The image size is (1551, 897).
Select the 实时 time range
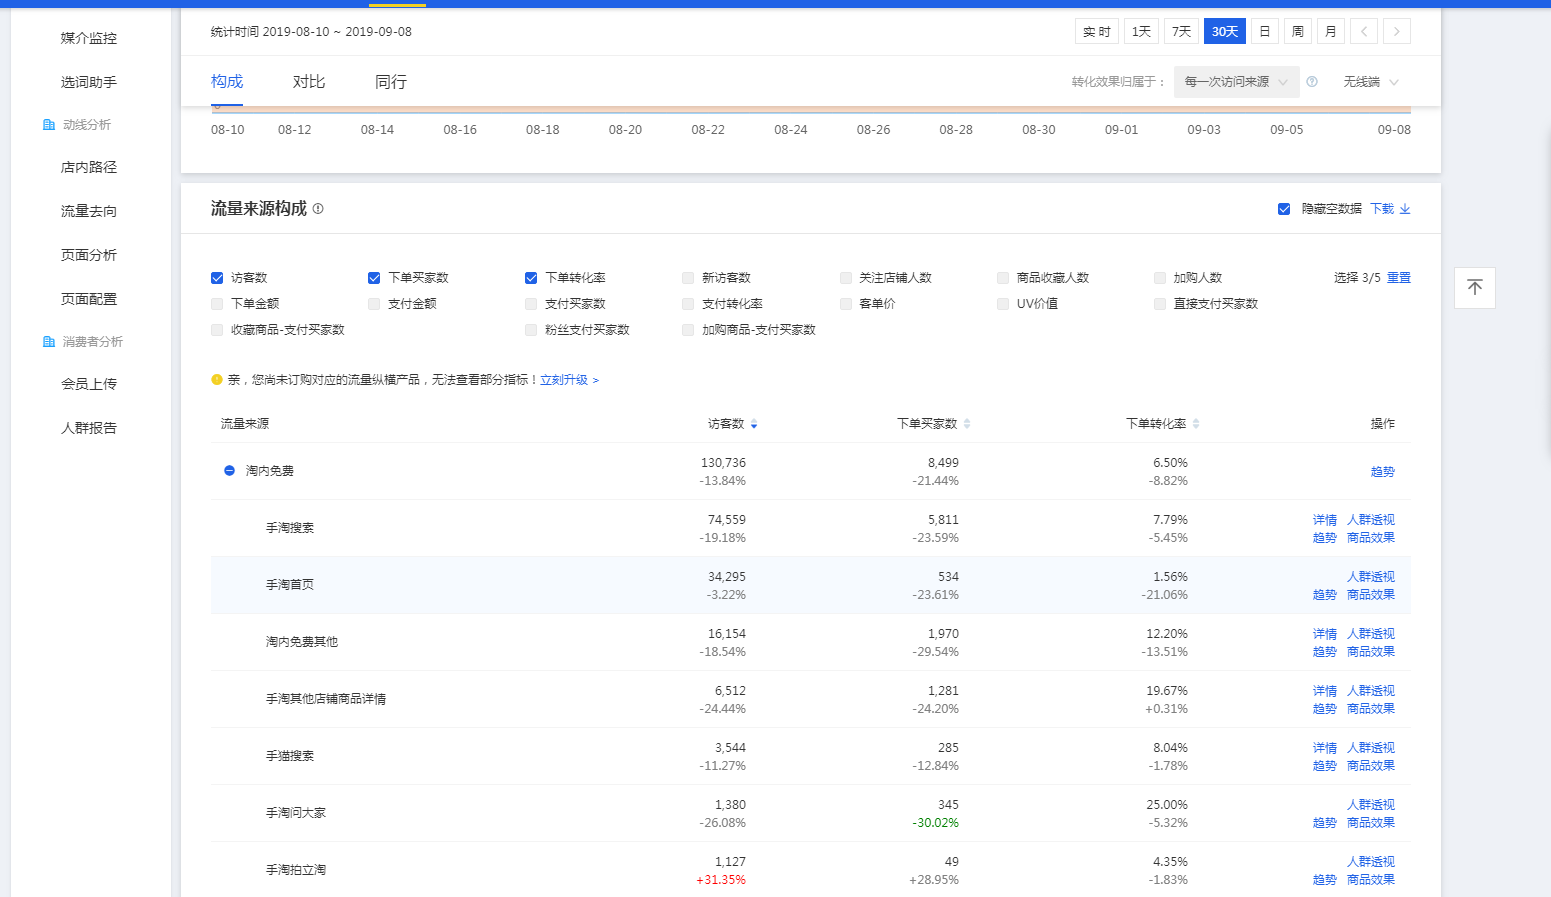[x=1097, y=32]
